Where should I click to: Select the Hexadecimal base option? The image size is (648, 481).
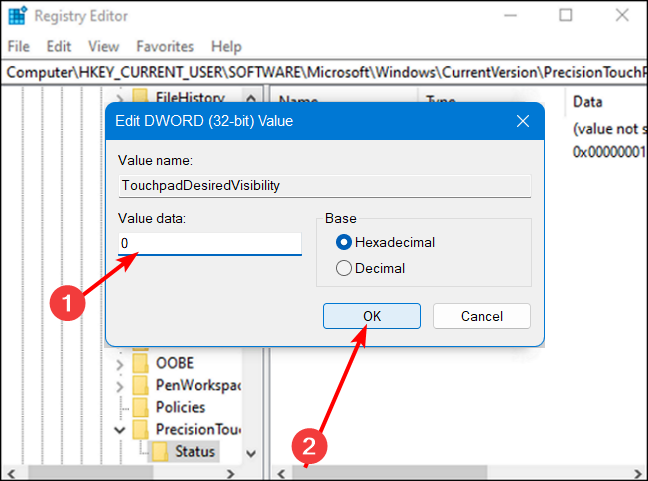(x=344, y=242)
